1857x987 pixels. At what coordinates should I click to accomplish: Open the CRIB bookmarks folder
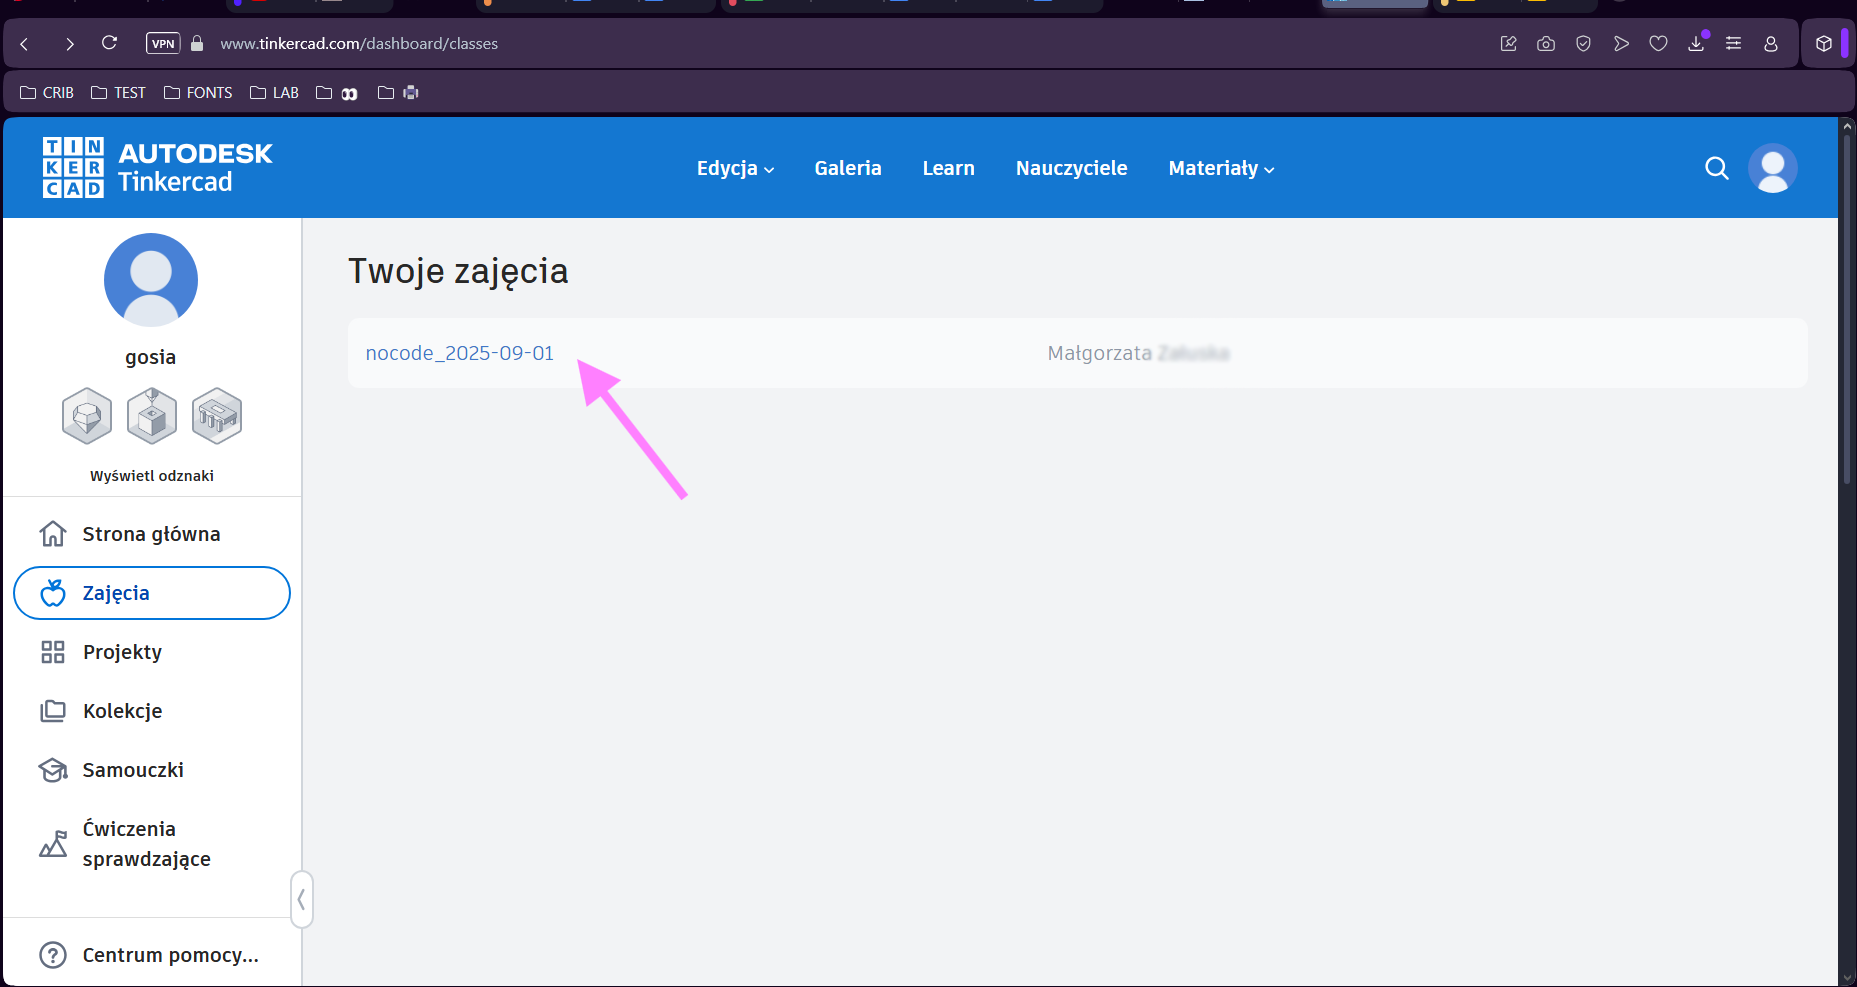(x=47, y=93)
